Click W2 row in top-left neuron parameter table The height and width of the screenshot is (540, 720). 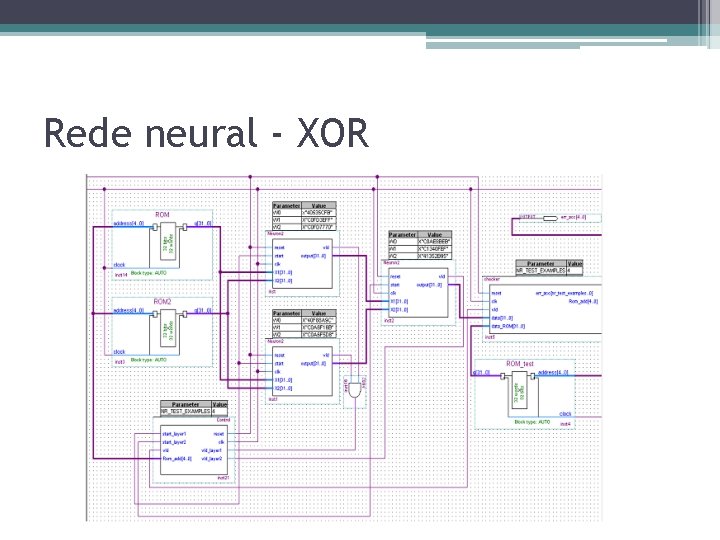pos(304,227)
